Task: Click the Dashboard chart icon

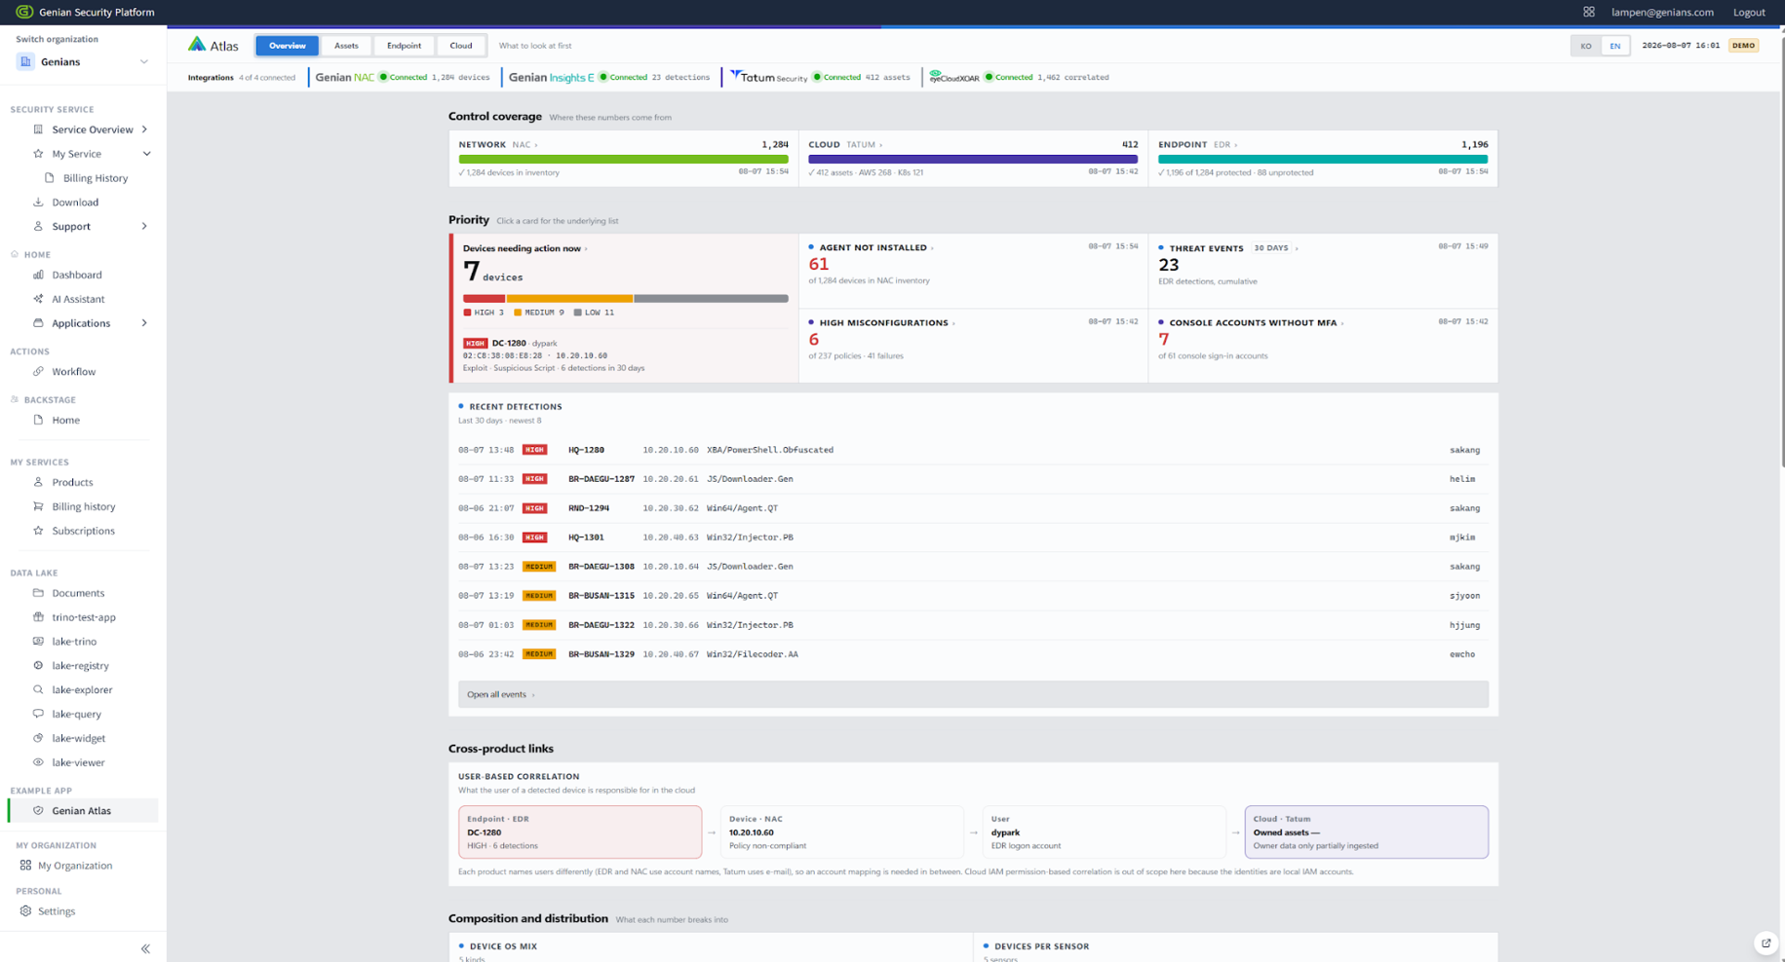Action: point(38,275)
